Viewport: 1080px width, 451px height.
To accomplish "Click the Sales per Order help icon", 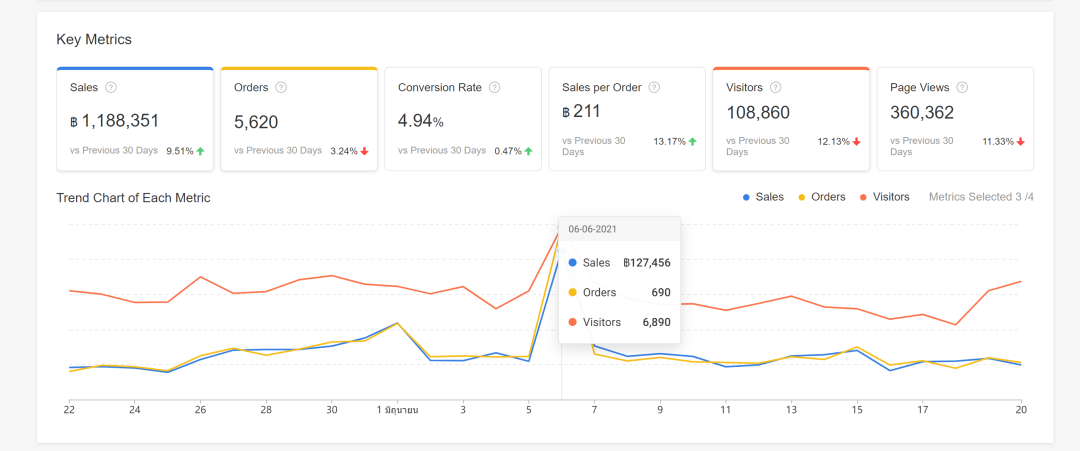I will pyautogui.click(x=654, y=88).
